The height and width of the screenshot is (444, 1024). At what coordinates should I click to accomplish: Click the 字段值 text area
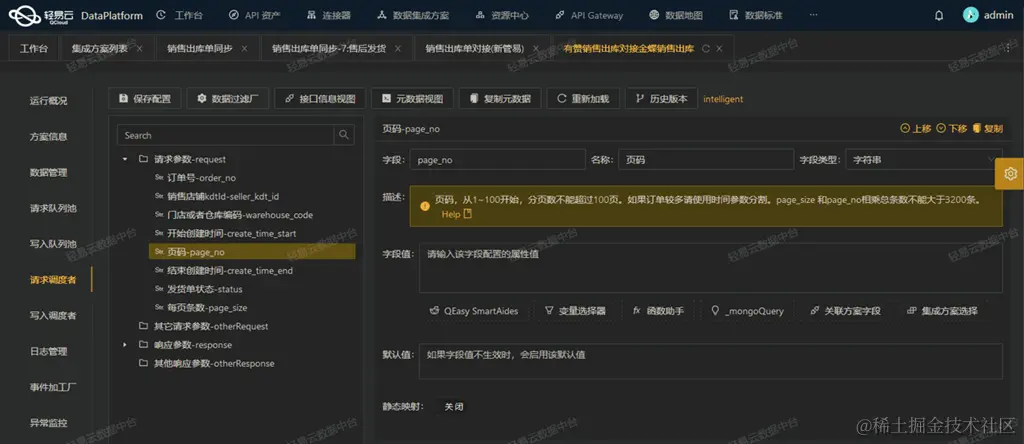click(x=711, y=268)
